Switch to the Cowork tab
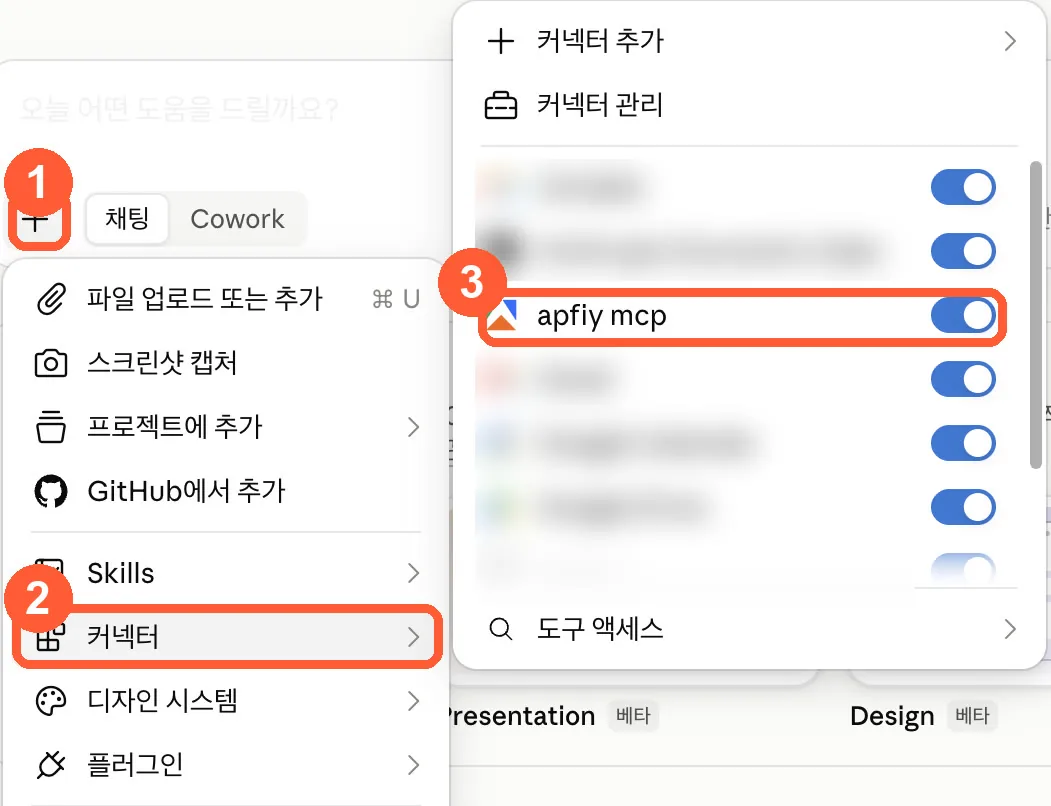 coord(237,219)
